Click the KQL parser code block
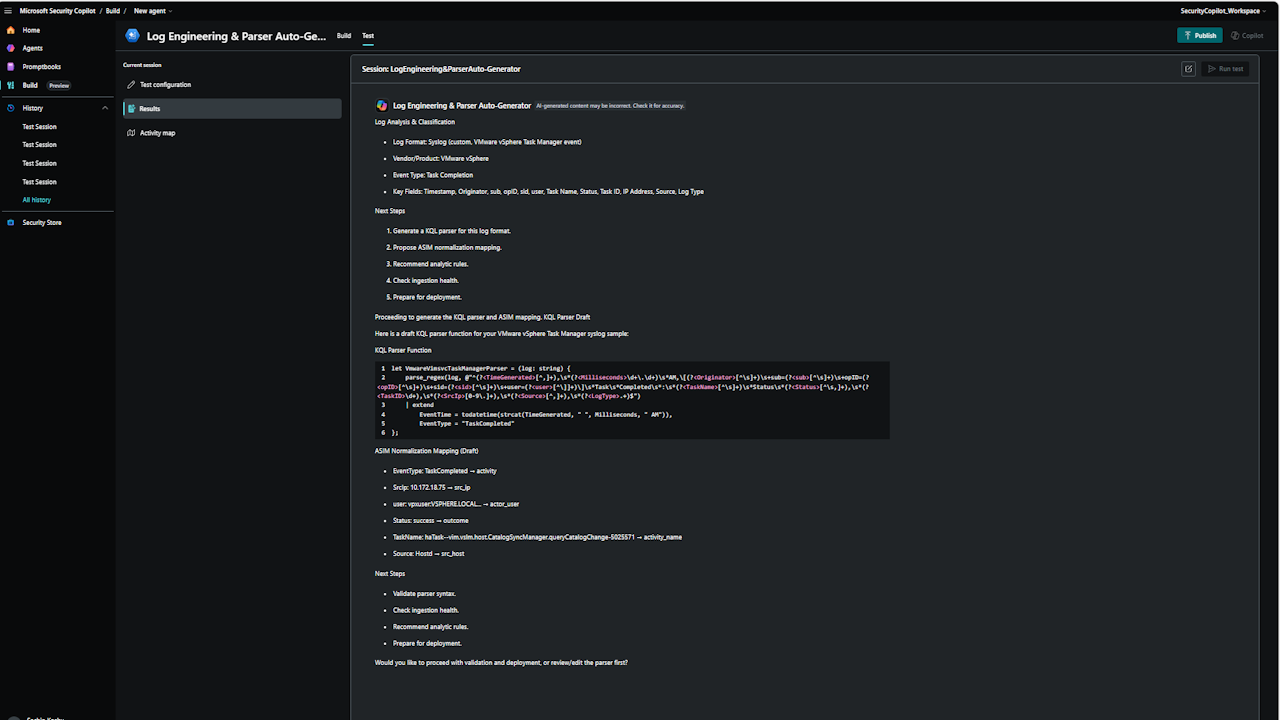 click(x=632, y=400)
